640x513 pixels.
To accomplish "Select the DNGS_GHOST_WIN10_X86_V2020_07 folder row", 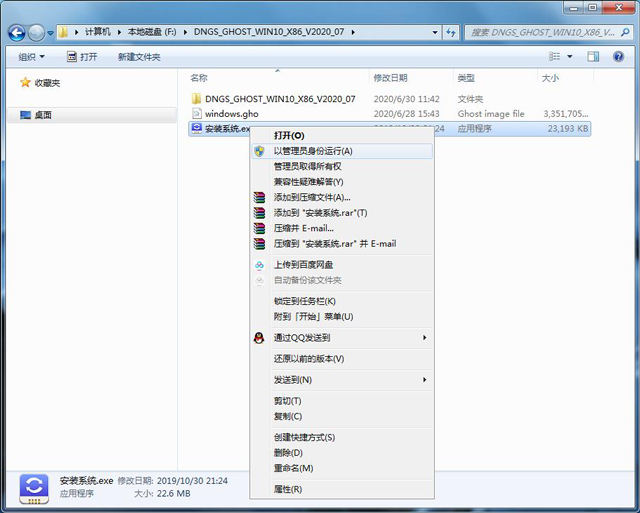I will [x=389, y=99].
